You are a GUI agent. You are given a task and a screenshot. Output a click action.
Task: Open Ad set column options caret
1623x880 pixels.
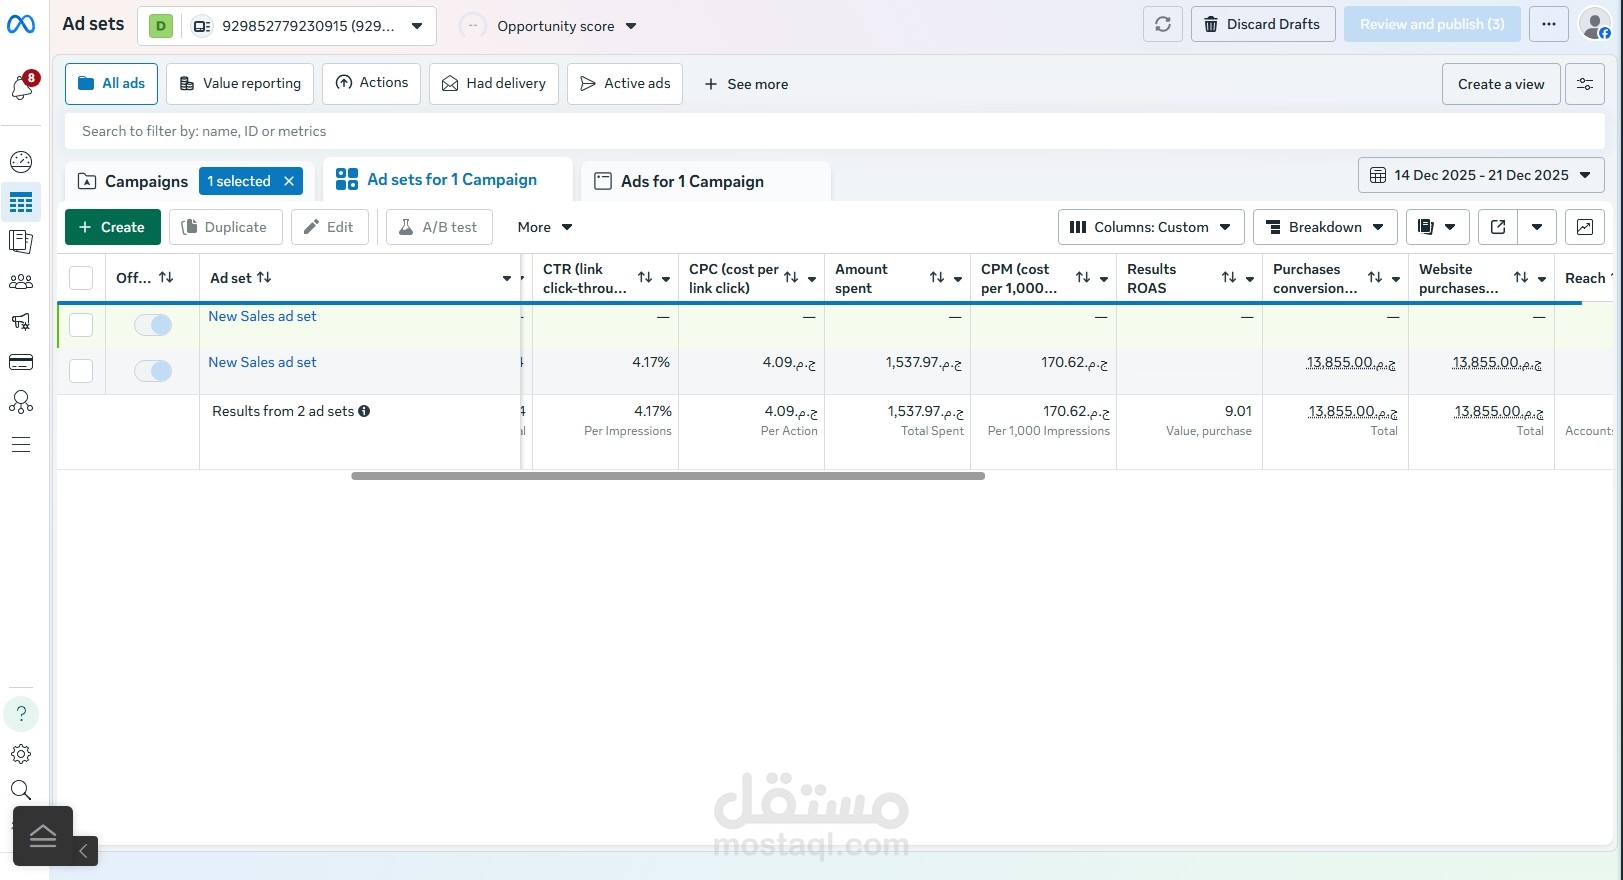pyautogui.click(x=507, y=278)
